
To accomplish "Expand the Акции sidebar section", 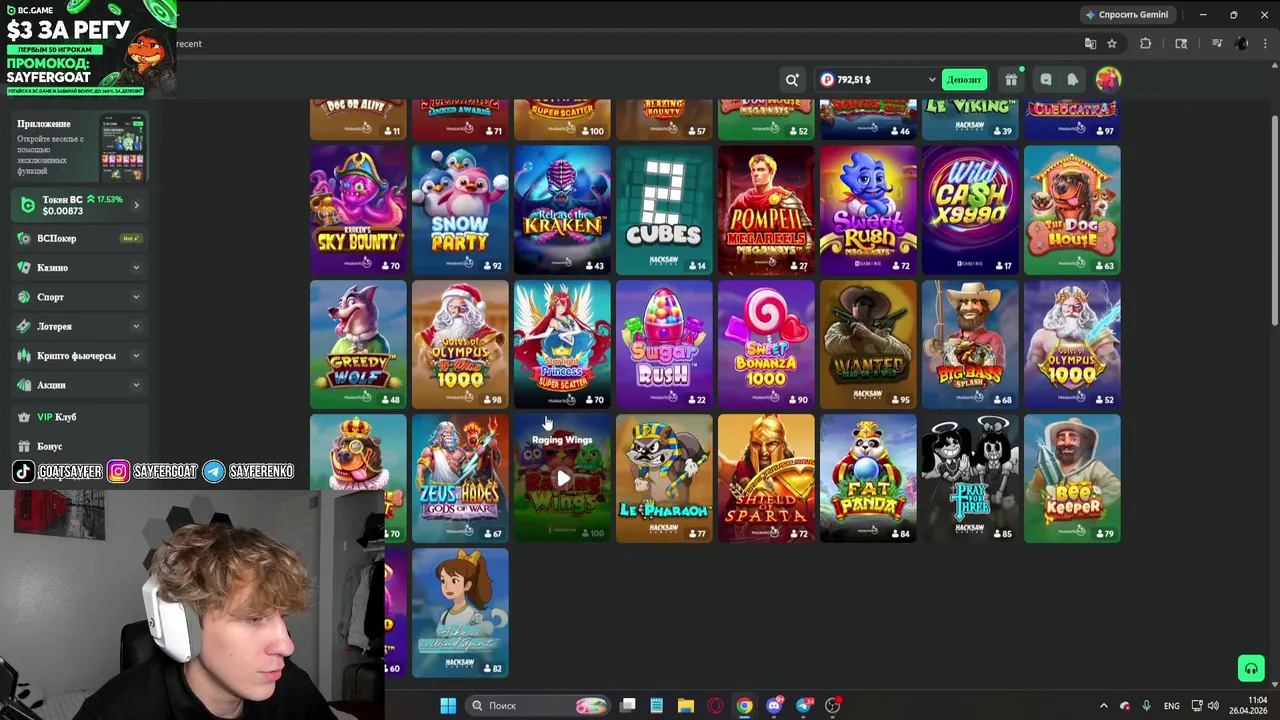I will click(x=136, y=385).
